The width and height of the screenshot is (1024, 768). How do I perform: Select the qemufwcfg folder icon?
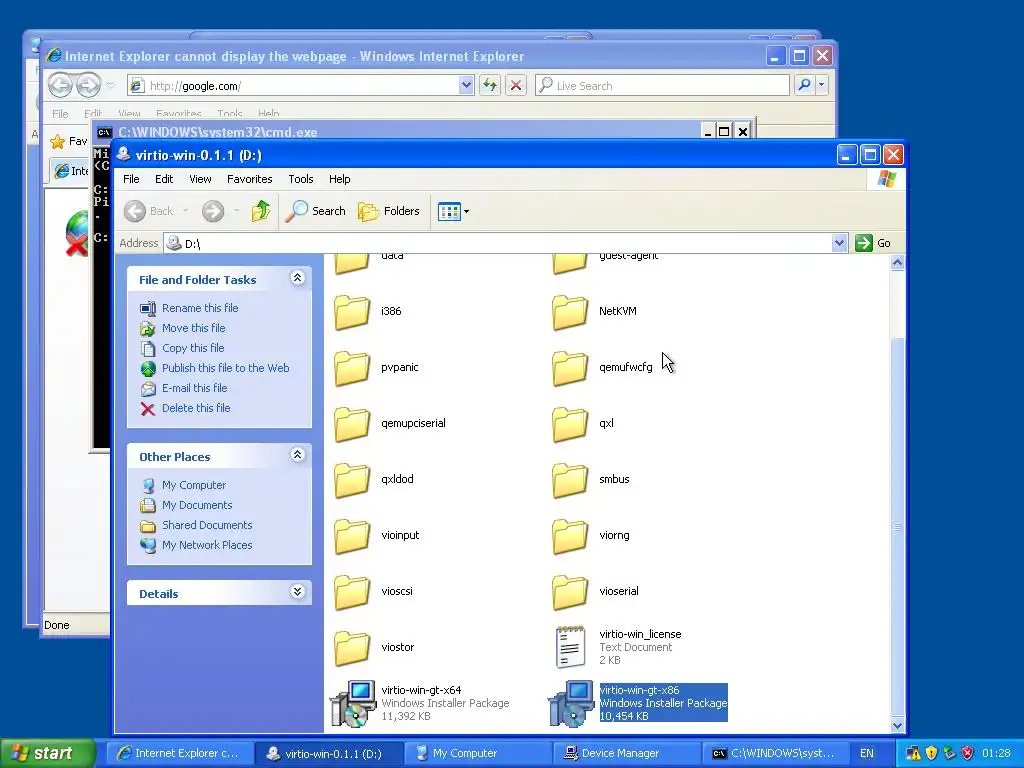[570, 368]
